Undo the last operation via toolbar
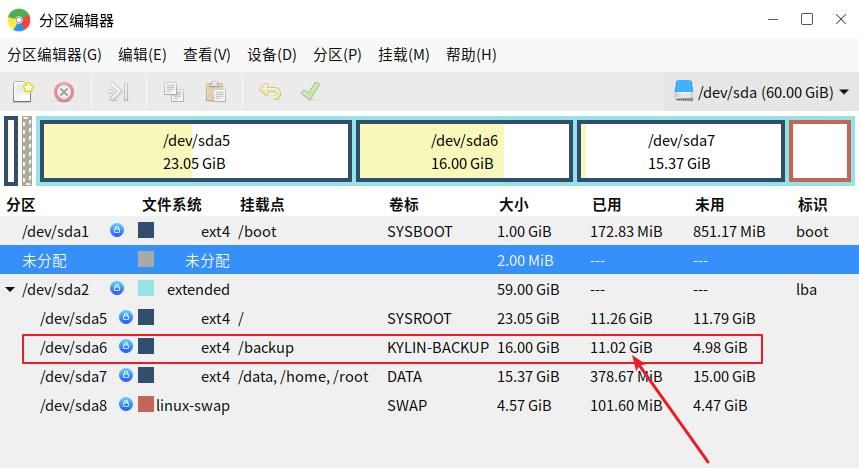Screen dimensions: 859x468 (269, 92)
